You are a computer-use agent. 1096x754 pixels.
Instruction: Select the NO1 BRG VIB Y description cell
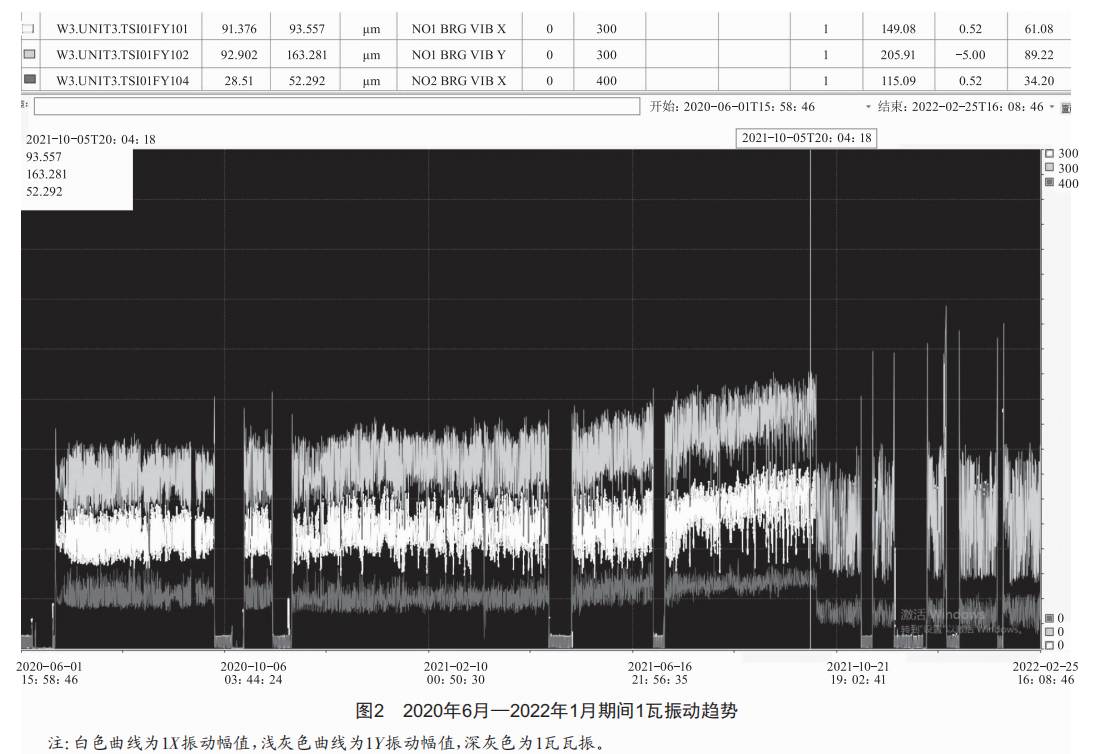458,55
